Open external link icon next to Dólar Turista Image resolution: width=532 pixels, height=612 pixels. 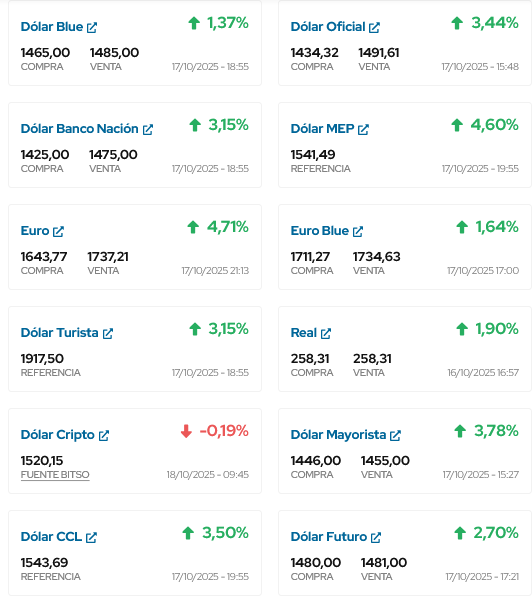pos(108,333)
